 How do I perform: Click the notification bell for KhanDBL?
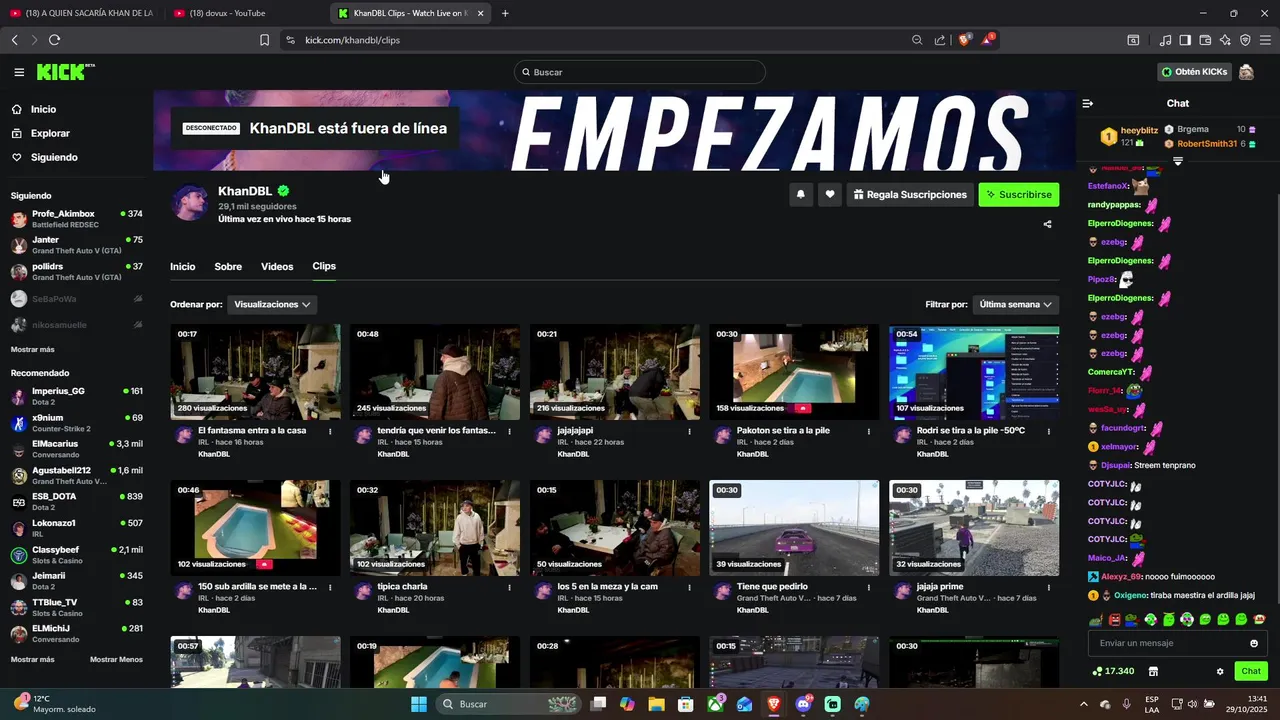pos(800,195)
